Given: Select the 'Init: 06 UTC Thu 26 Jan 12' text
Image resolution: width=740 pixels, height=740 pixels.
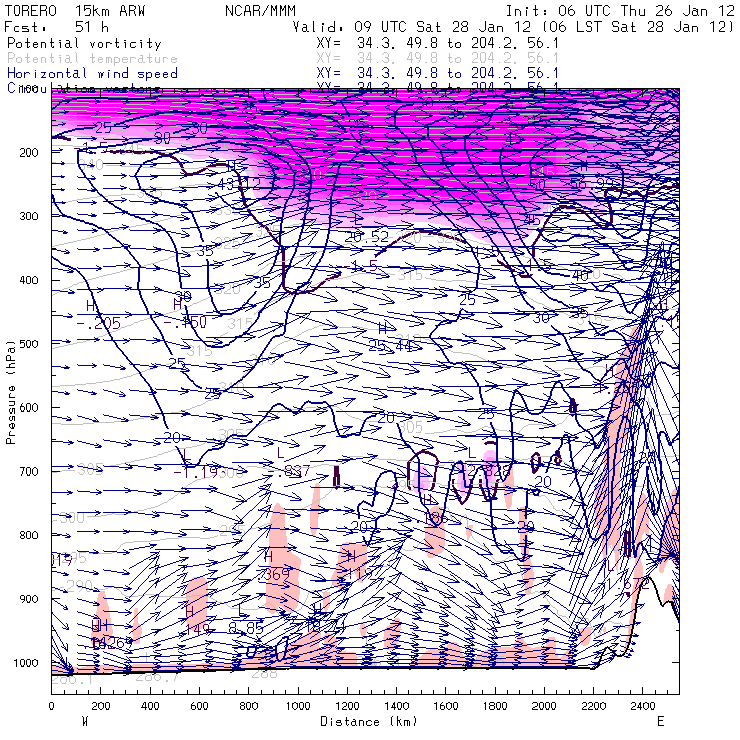Looking at the screenshot, I should click(x=620, y=11).
